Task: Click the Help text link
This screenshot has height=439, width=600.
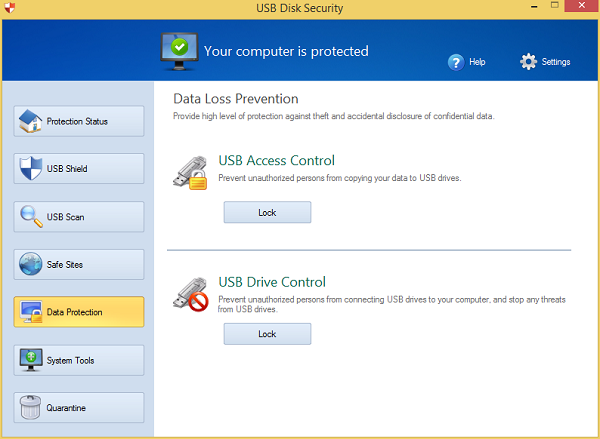Action: [x=477, y=62]
